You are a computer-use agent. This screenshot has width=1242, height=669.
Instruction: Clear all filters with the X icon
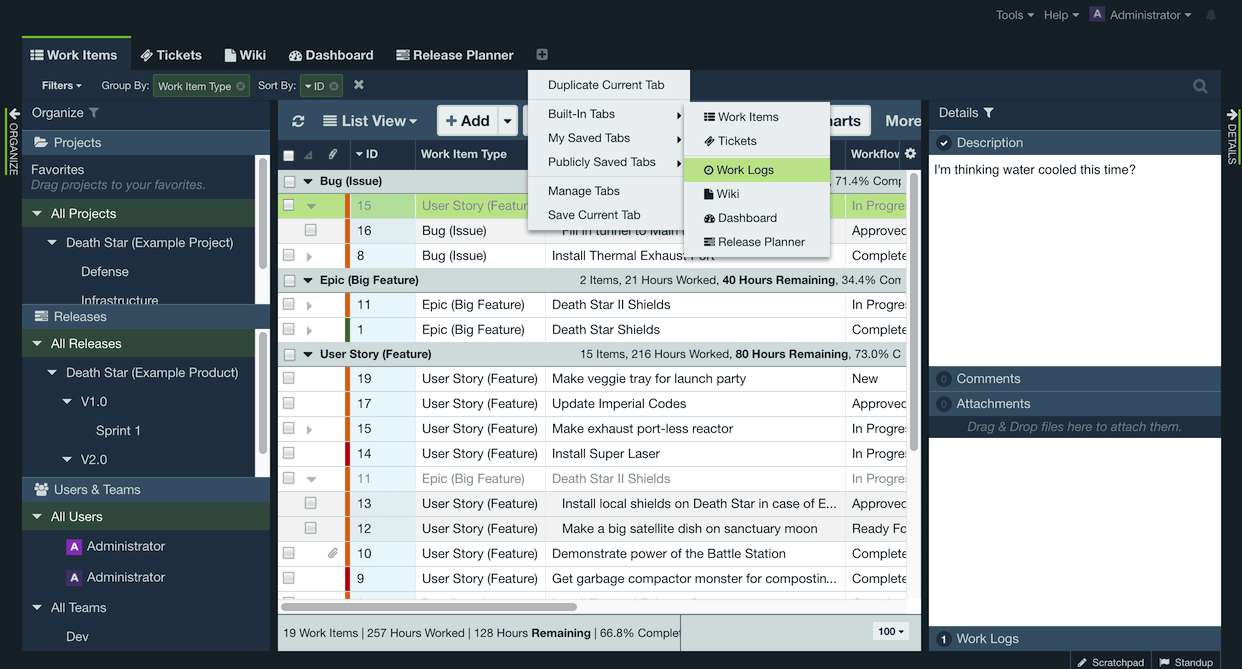pyautogui.click(x=359, y=85)
